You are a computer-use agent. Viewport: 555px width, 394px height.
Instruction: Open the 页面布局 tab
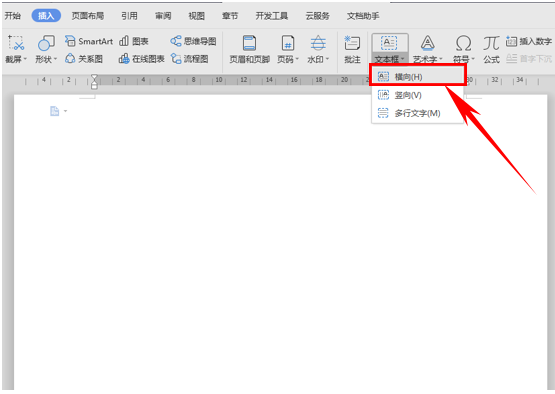(88, 16)
